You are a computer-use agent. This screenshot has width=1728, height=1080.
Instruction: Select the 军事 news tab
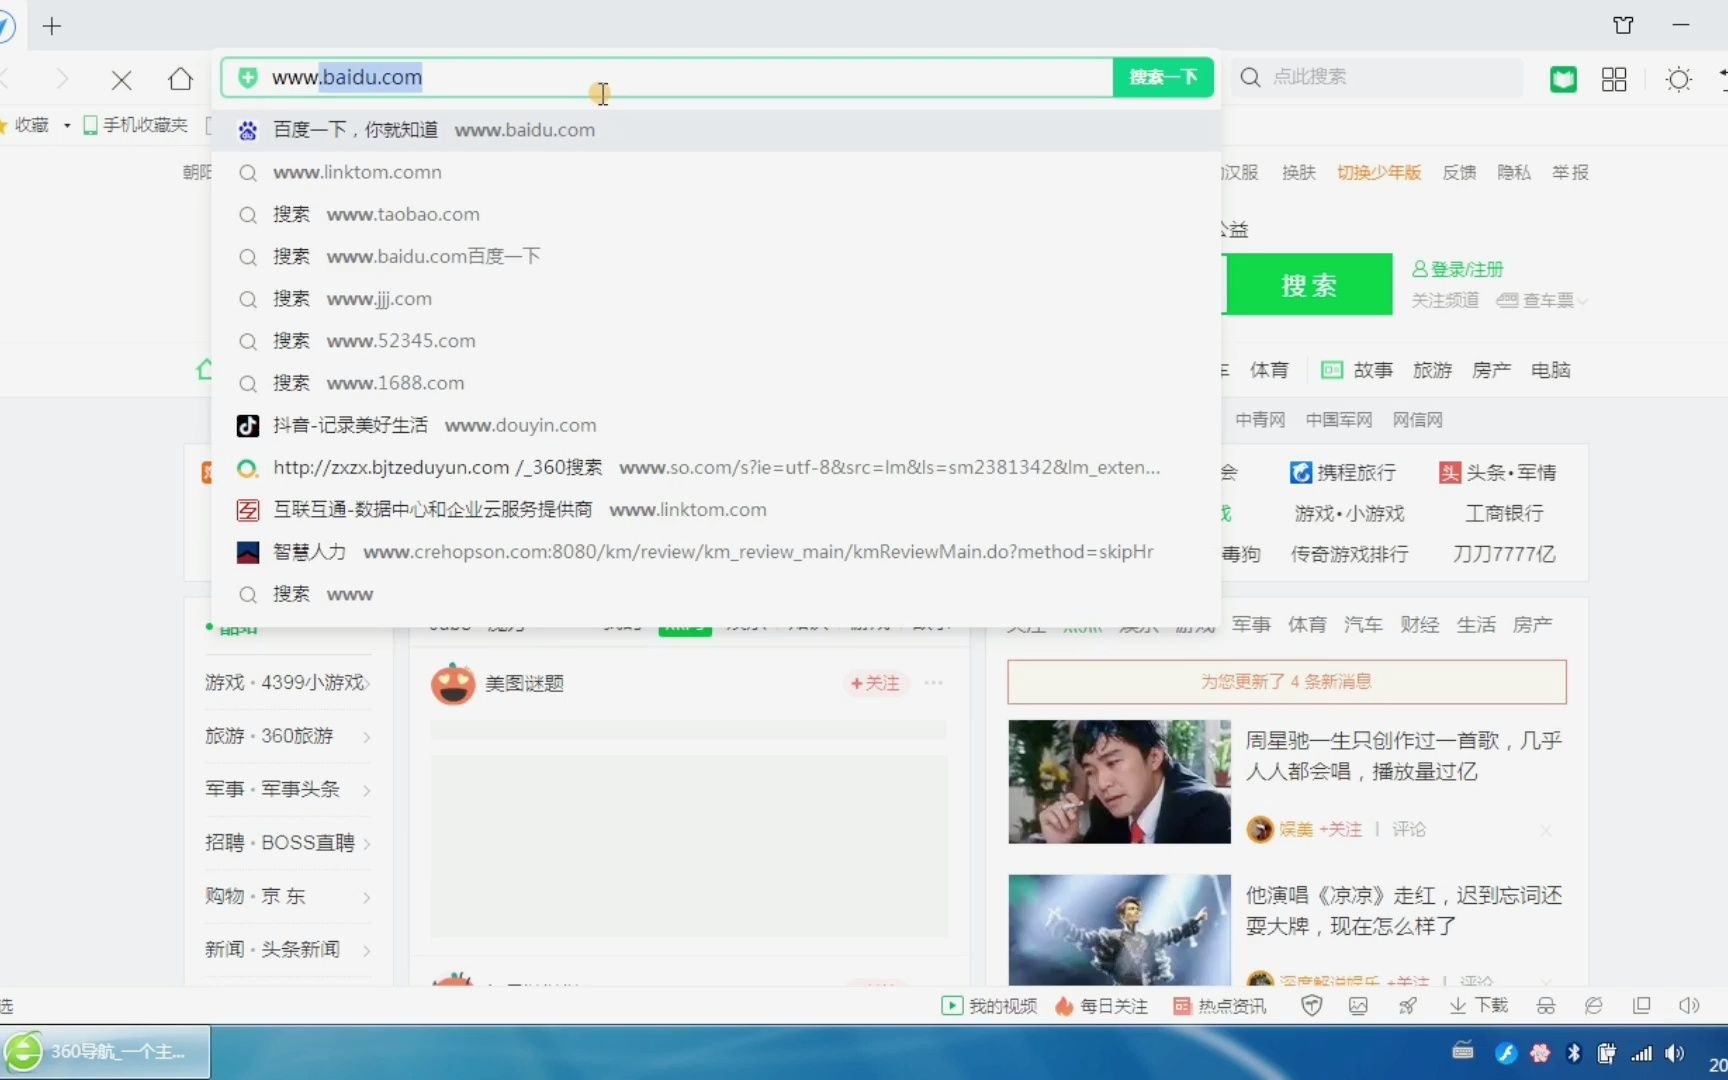coord(1251,625)
